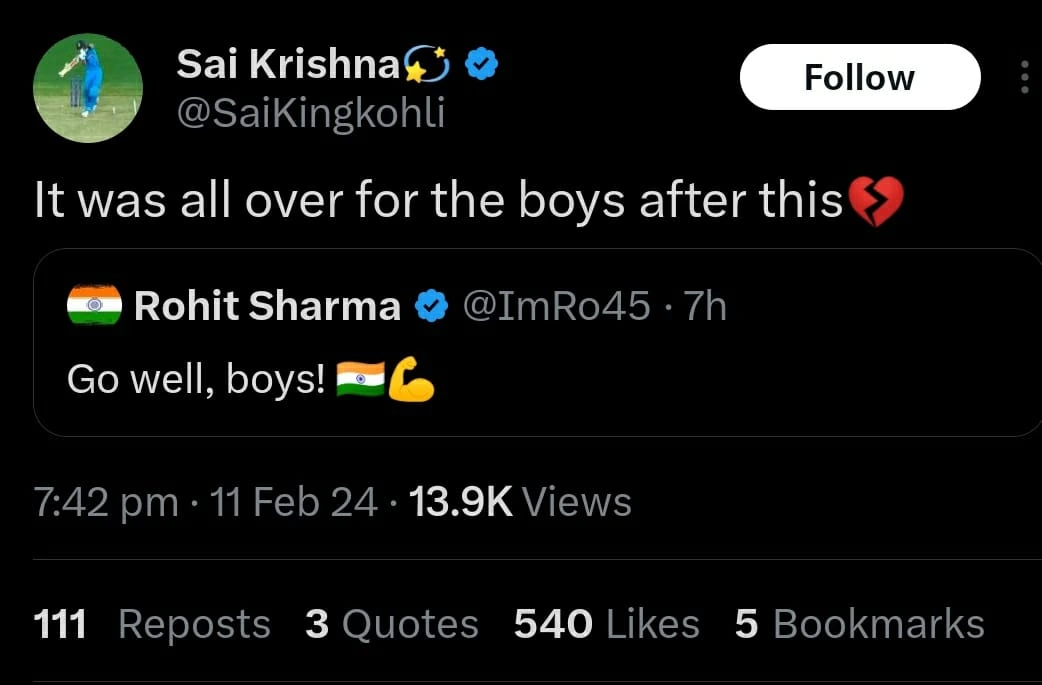Open Rohit Sharma's name in quoted tweet
Screen dimensions: 1042x685
pos(267,306)
